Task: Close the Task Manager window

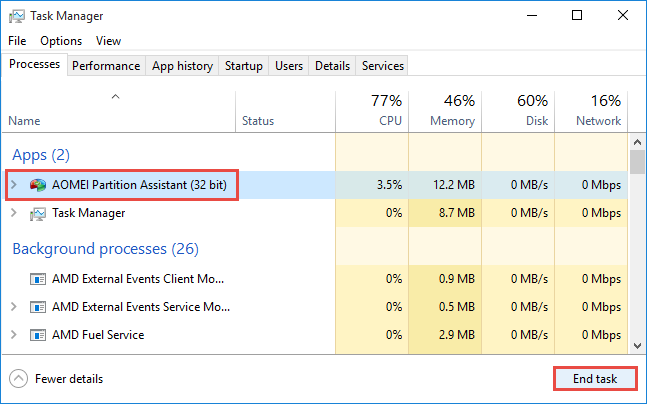Action: [x=623, y=16]
